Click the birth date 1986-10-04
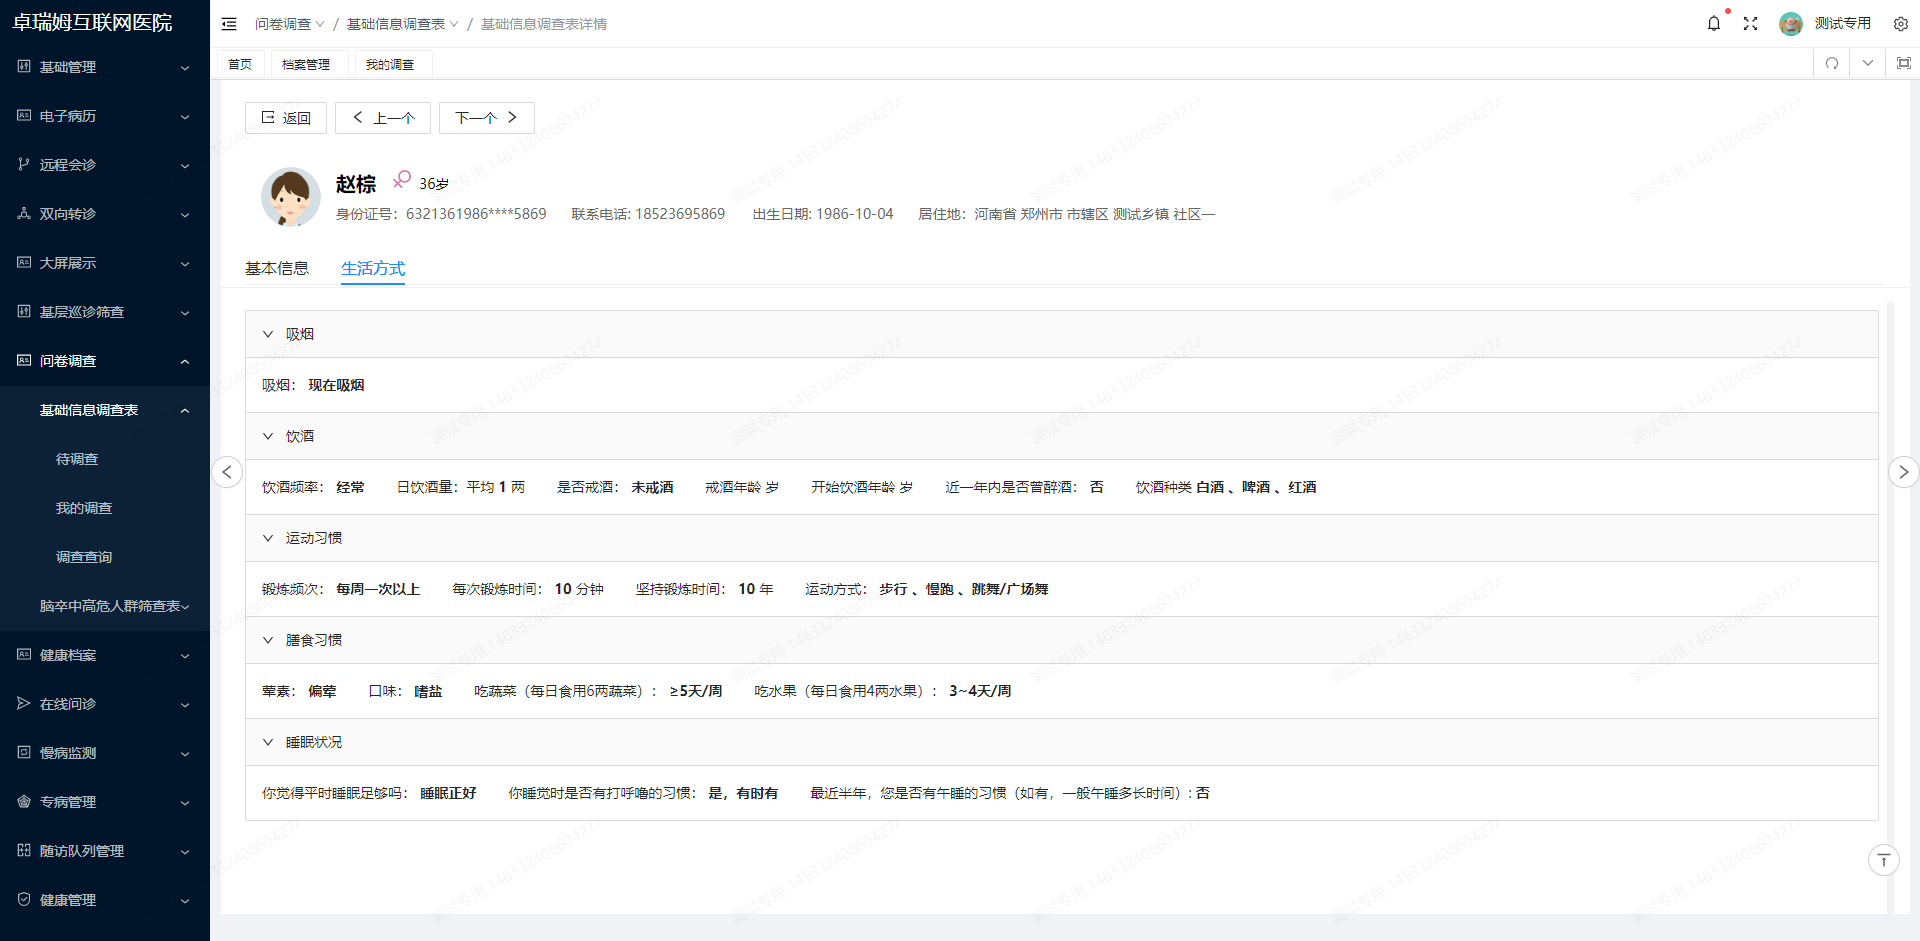The image size is (1920, 941). click(x=855, y=214)
